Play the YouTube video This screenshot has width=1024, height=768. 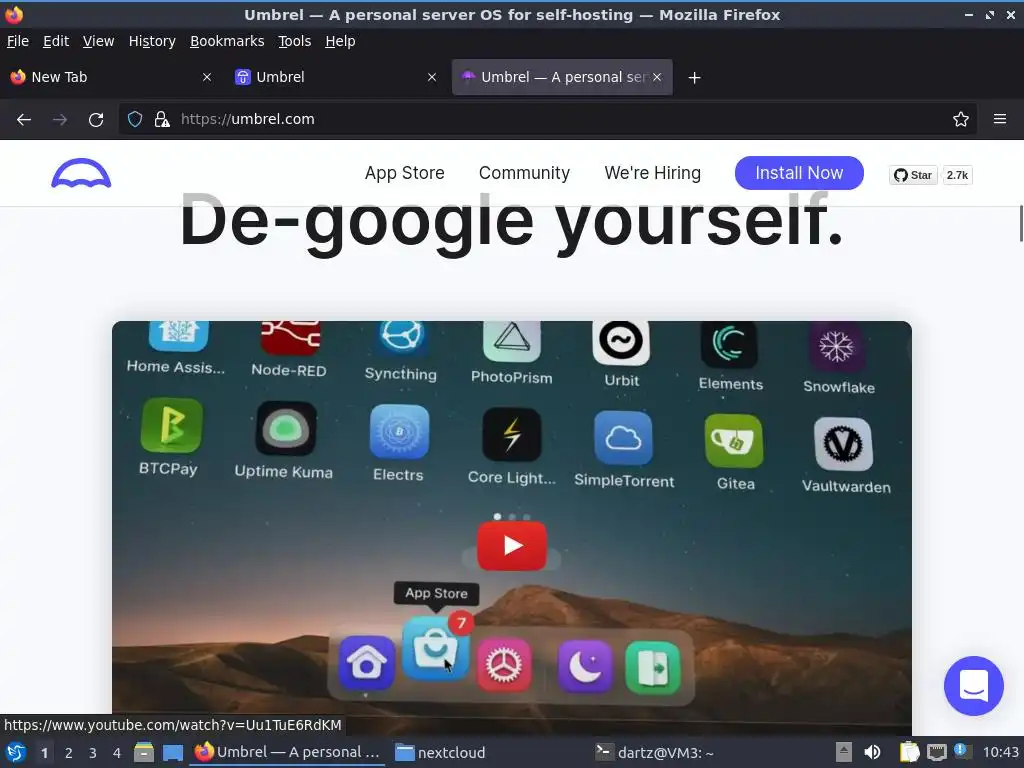coord(511,545)
